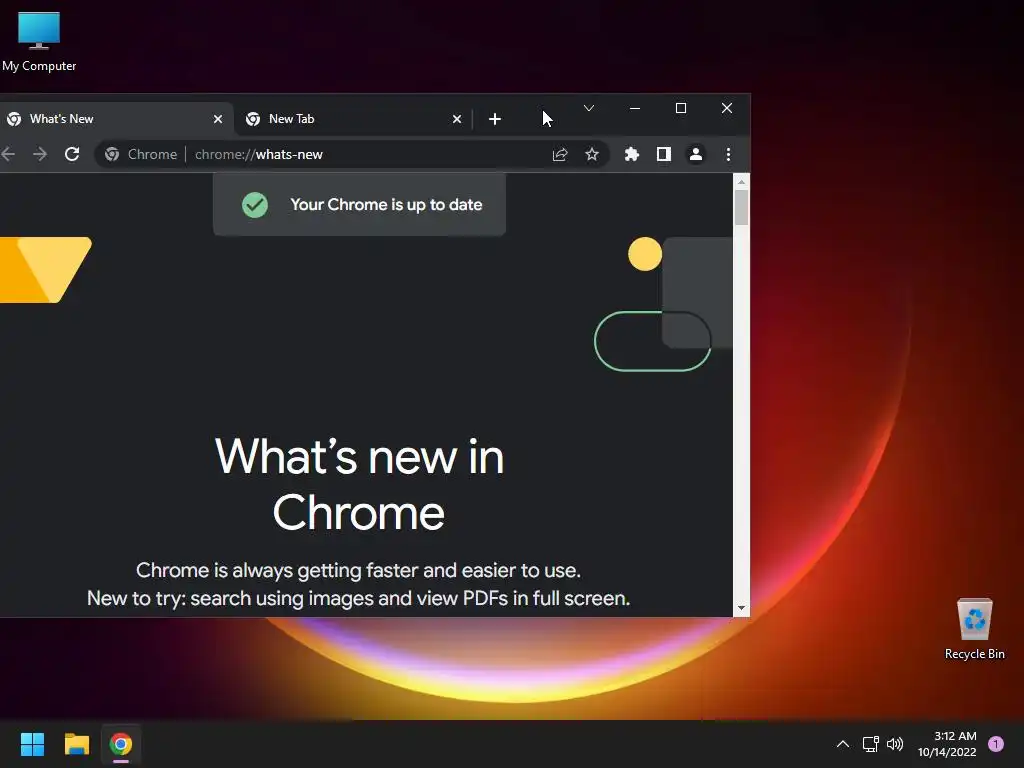
Task: Open the profile avatar menu
Action: [696, 155]
